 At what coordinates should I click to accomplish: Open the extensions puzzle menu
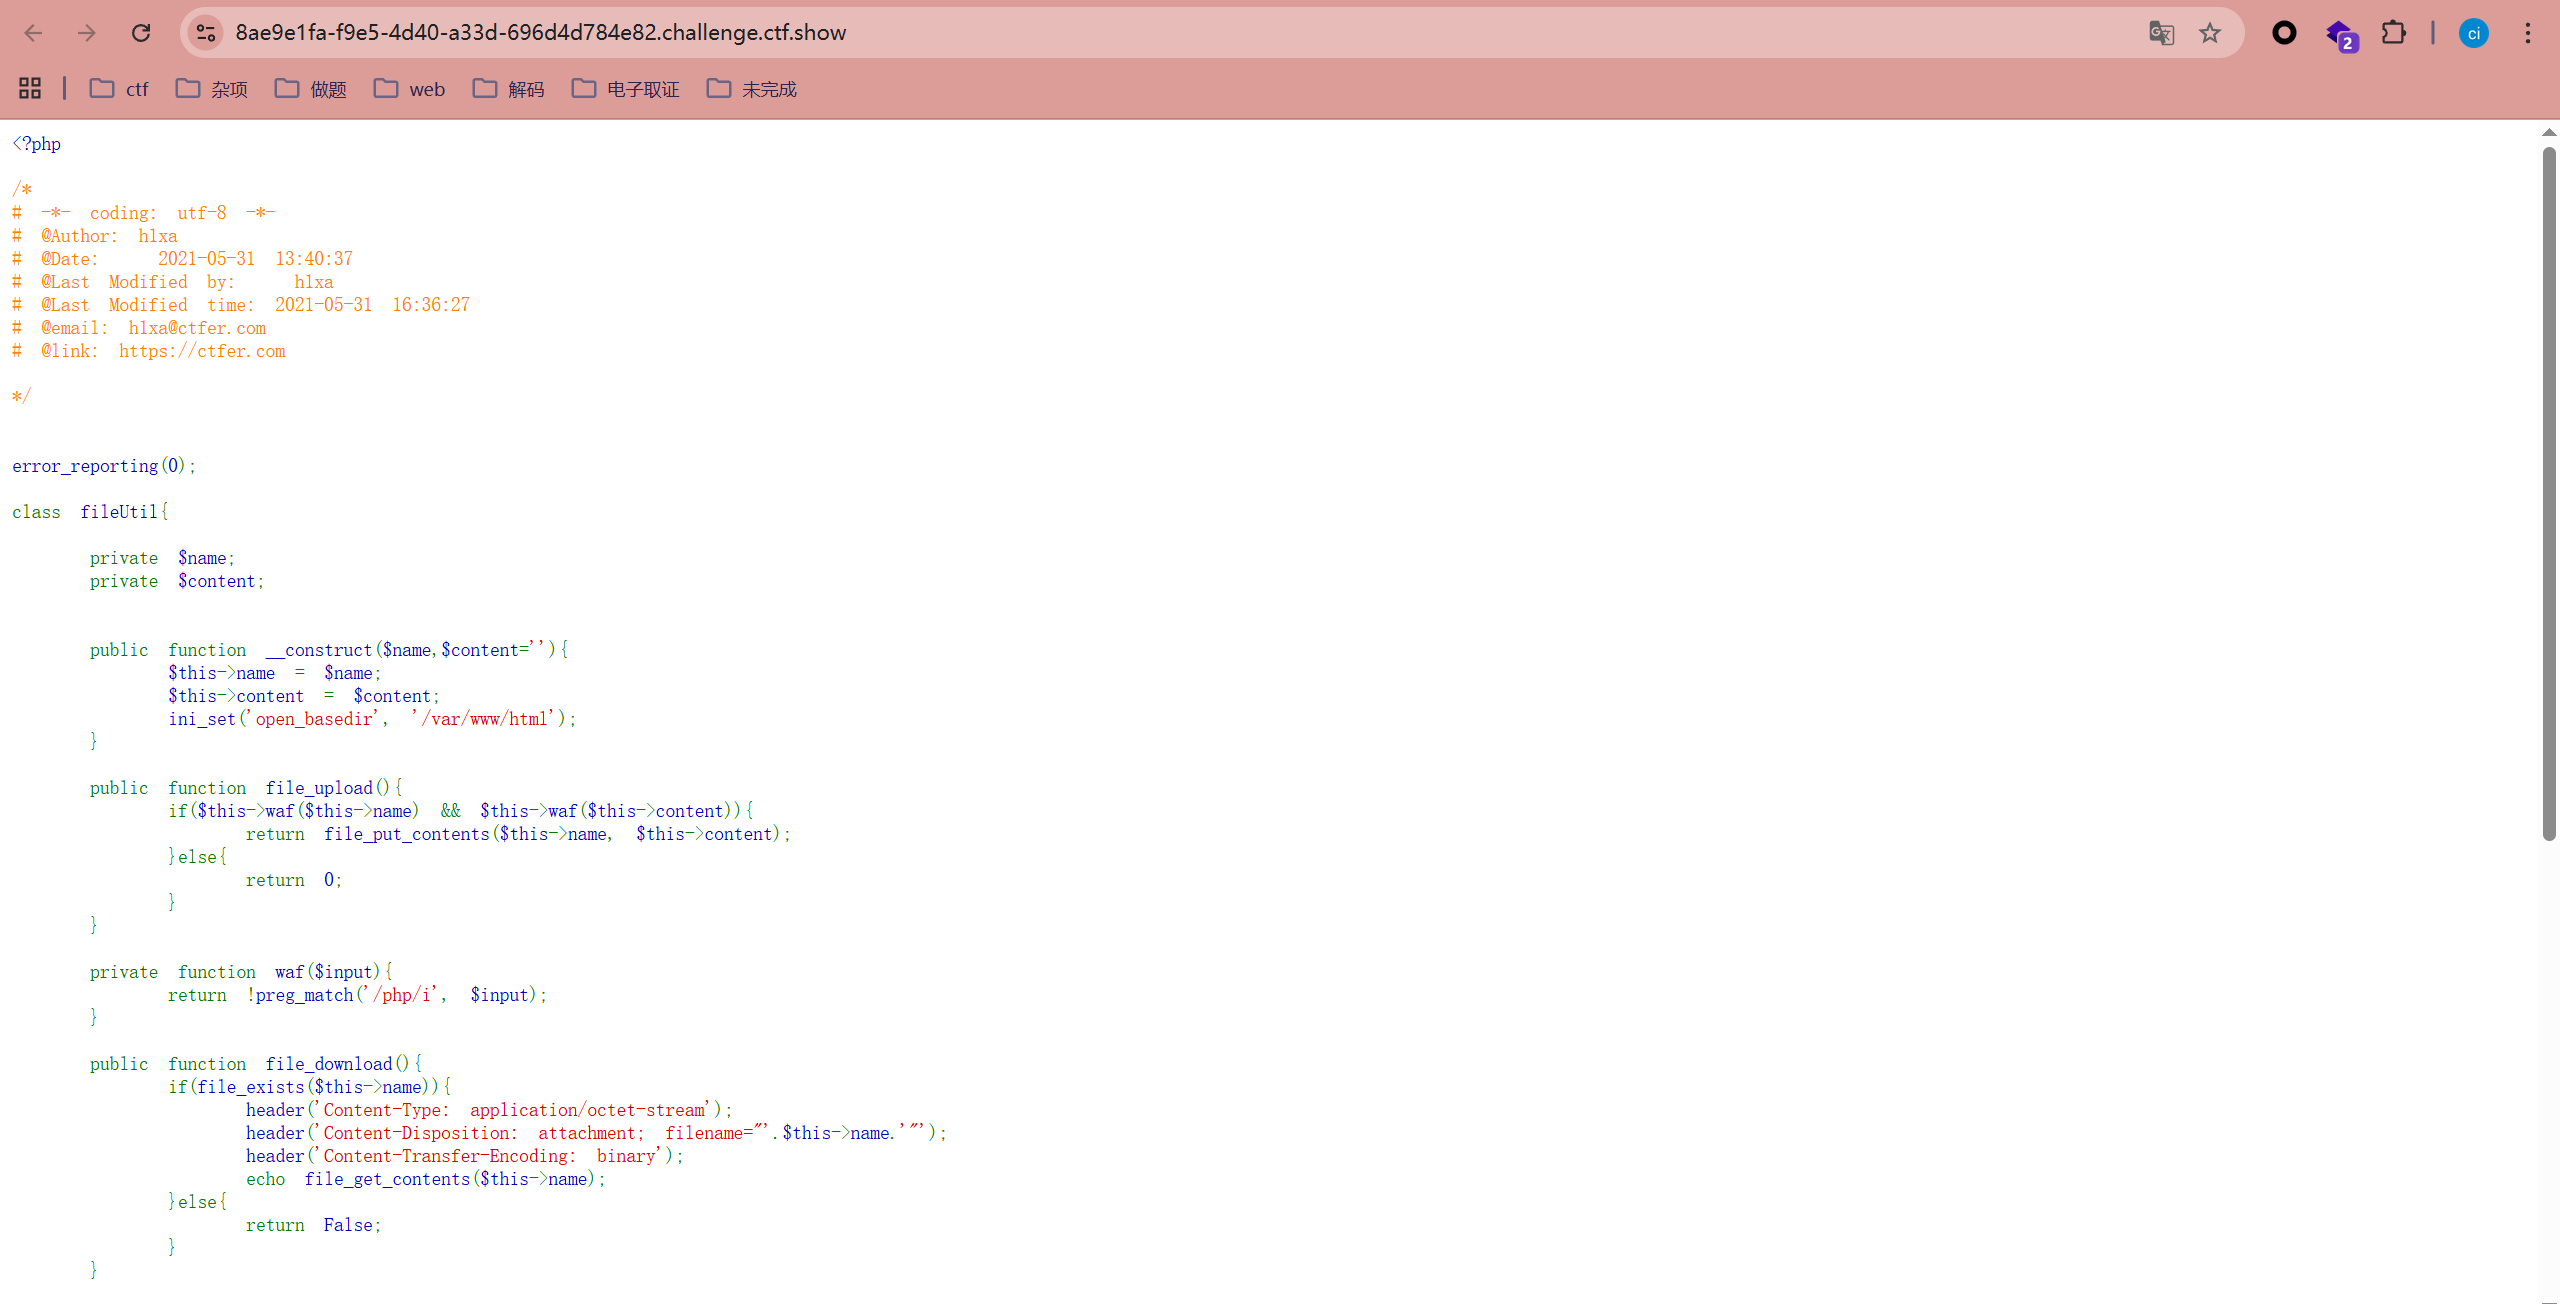[x=2393, y=33]
